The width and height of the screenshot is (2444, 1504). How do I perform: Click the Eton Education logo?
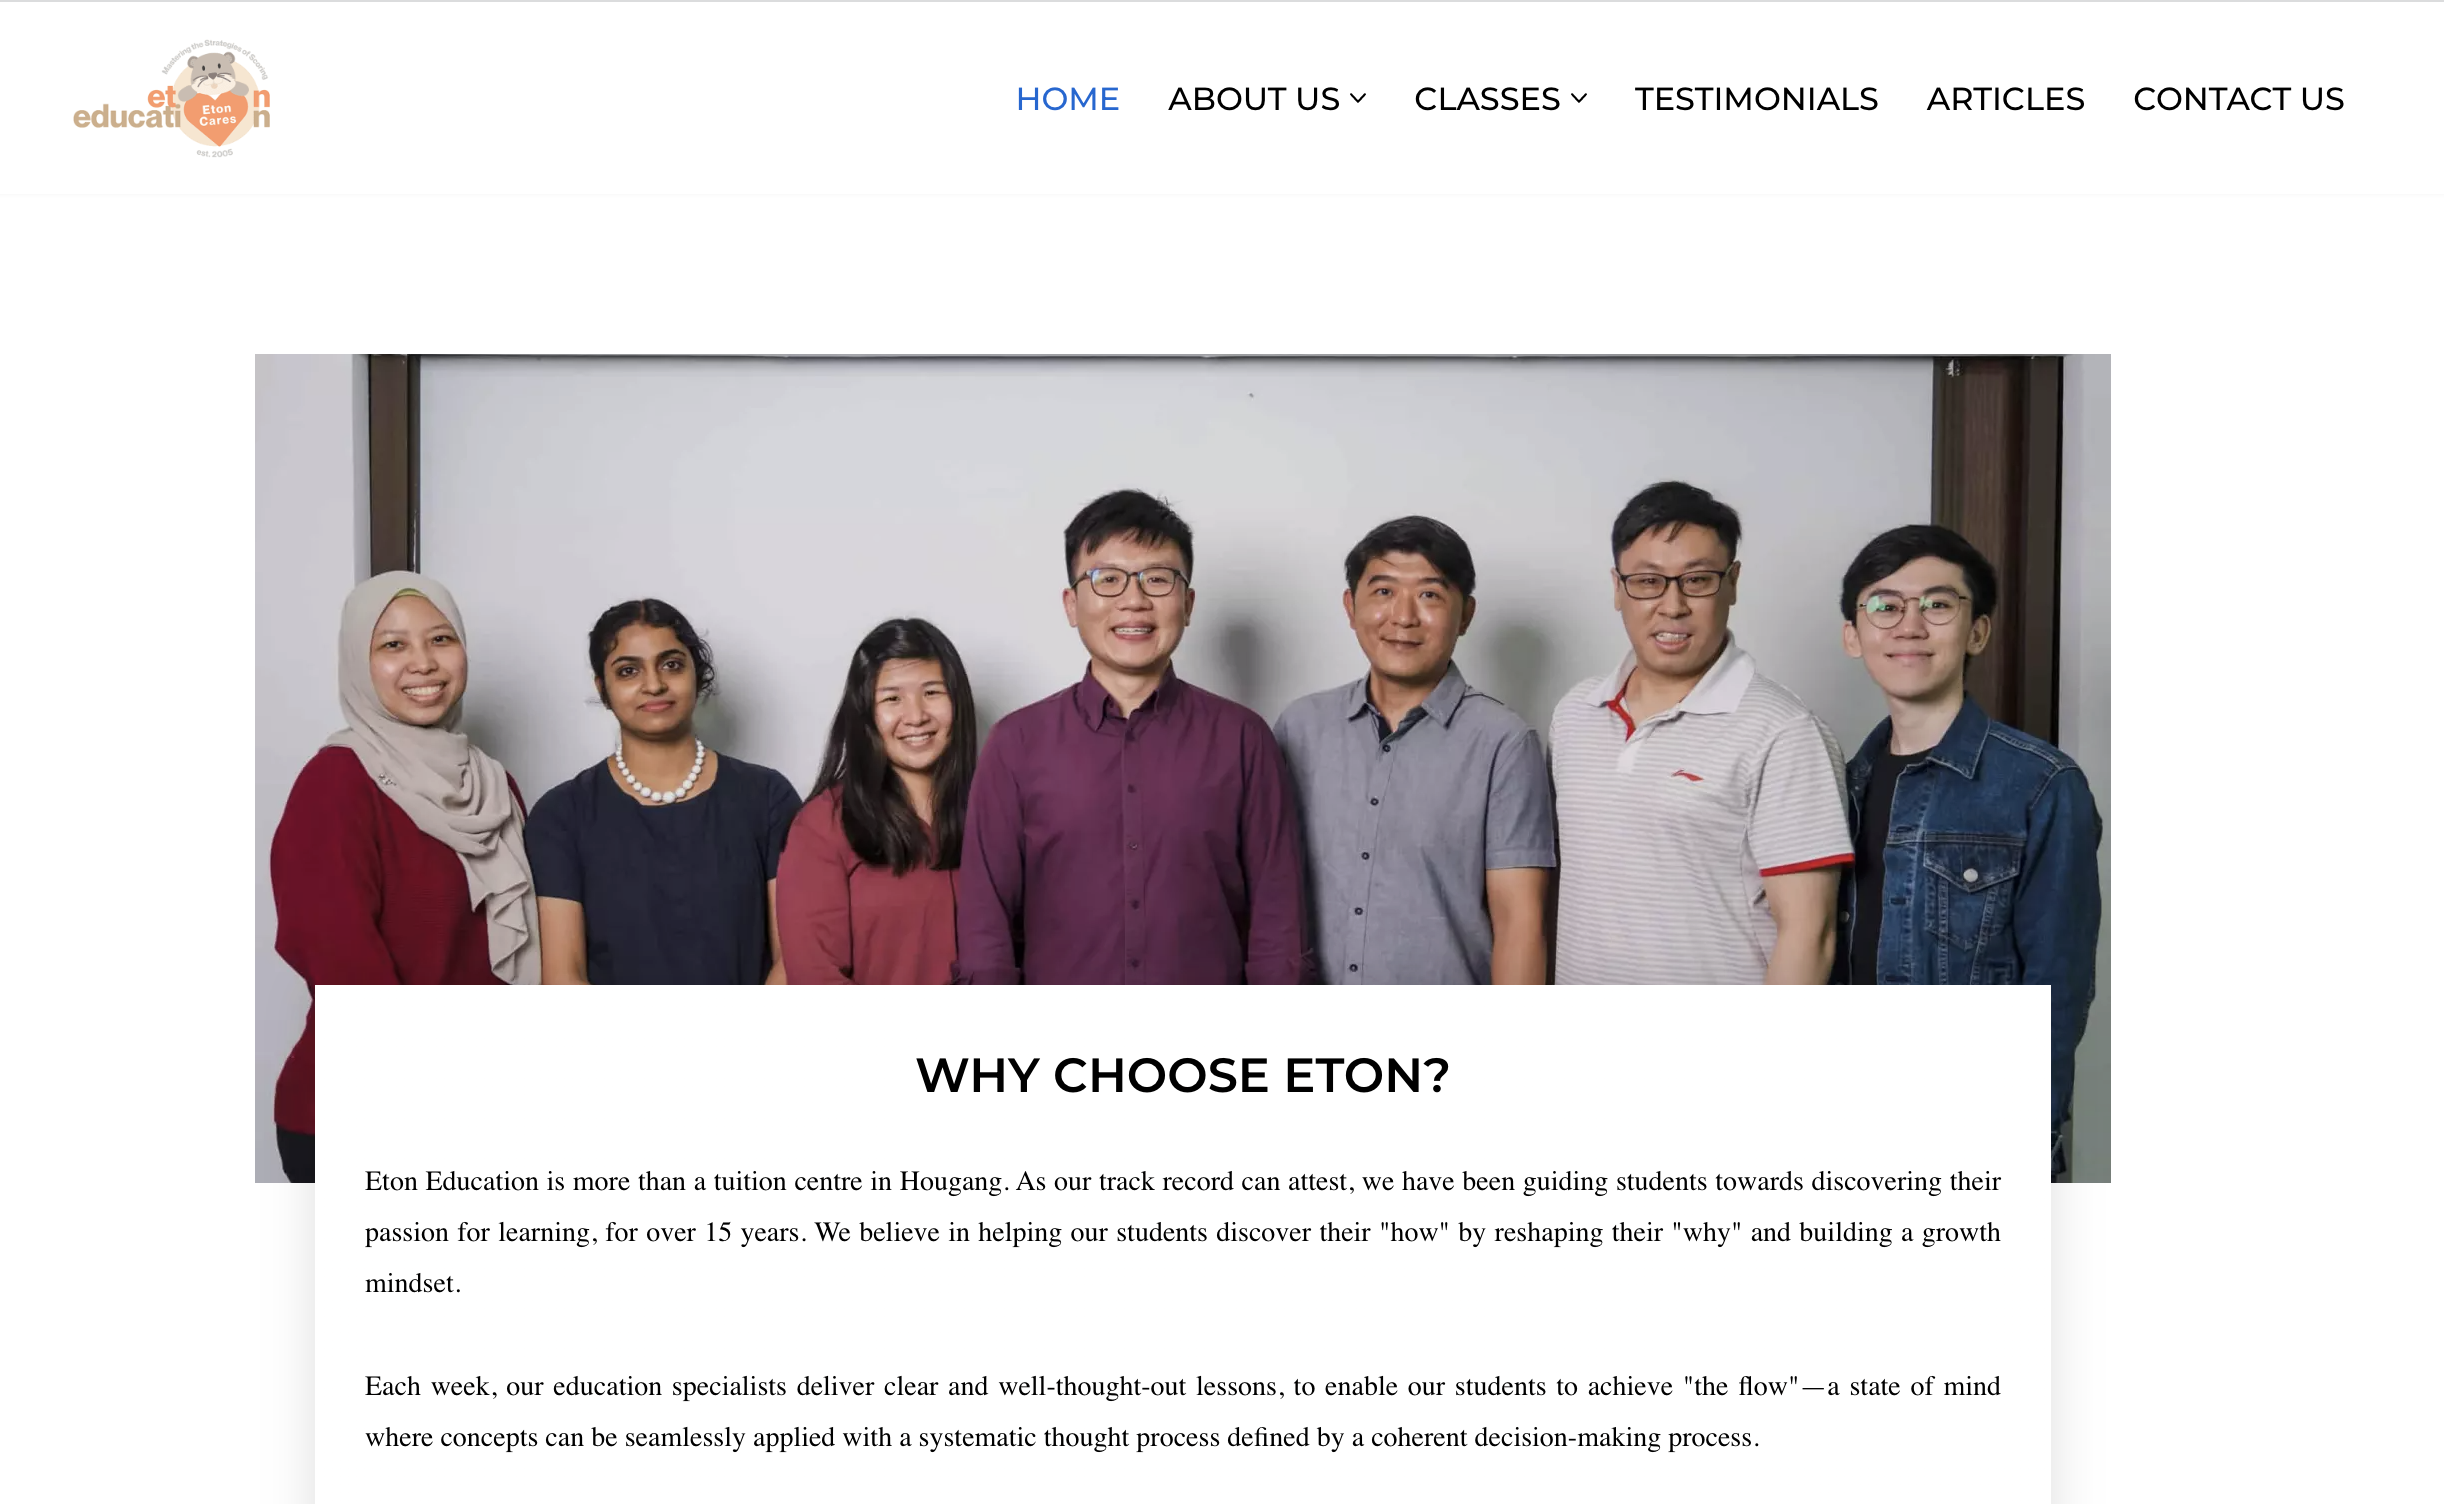(x=172, y=99)
